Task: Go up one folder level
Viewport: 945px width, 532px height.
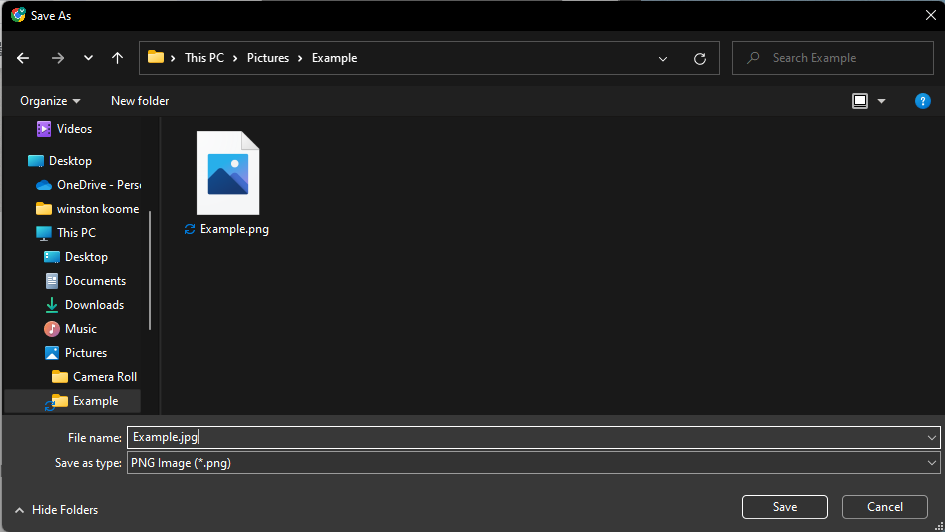Action: point(118,58)
